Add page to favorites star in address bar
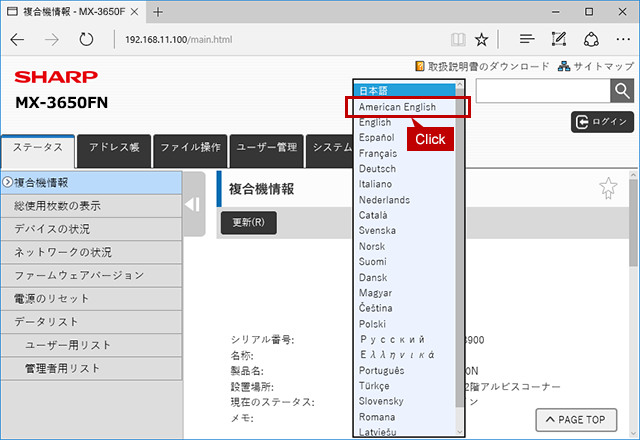The height and width of the screenshot is (440, 640). [482, 40]
